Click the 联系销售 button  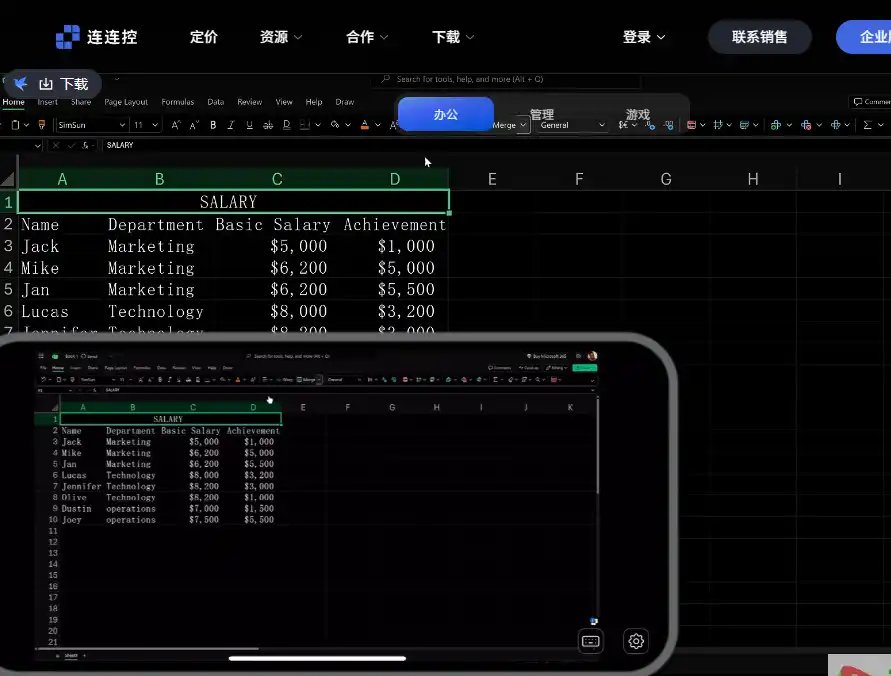759,37
